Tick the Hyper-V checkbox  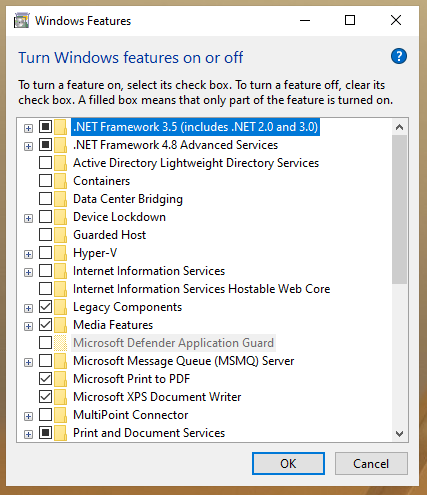tap(45, 253)
